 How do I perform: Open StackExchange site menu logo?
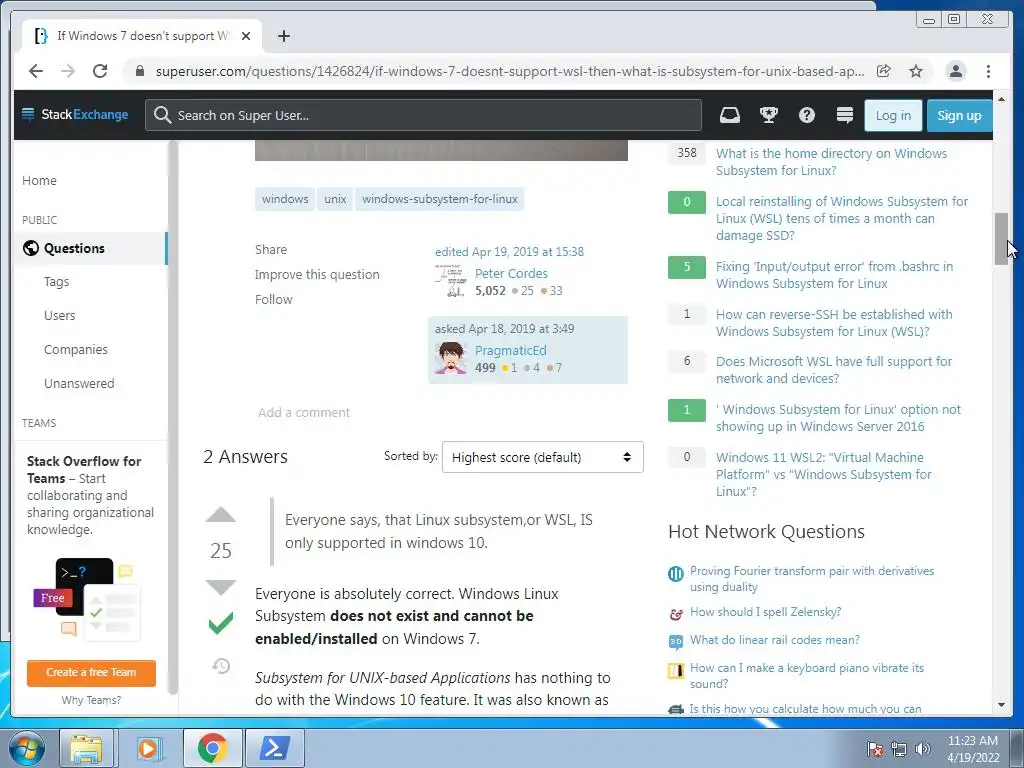75,115
